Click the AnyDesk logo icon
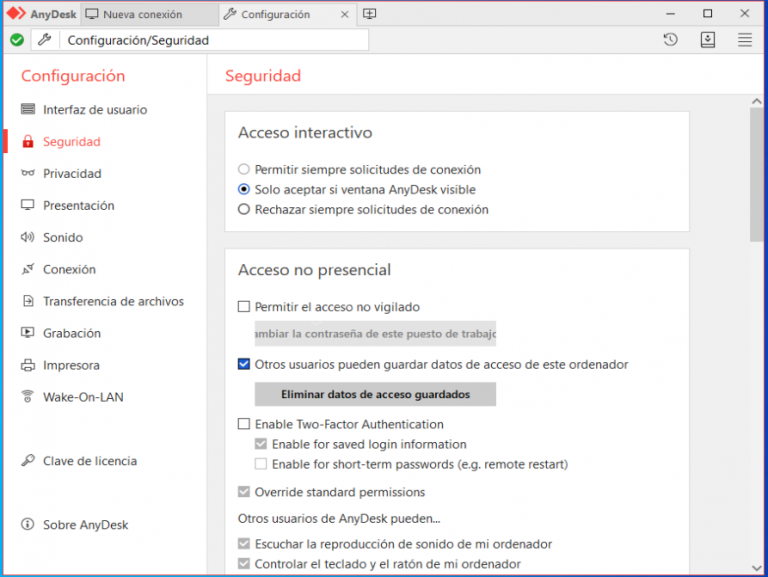 tap(16, 13)
